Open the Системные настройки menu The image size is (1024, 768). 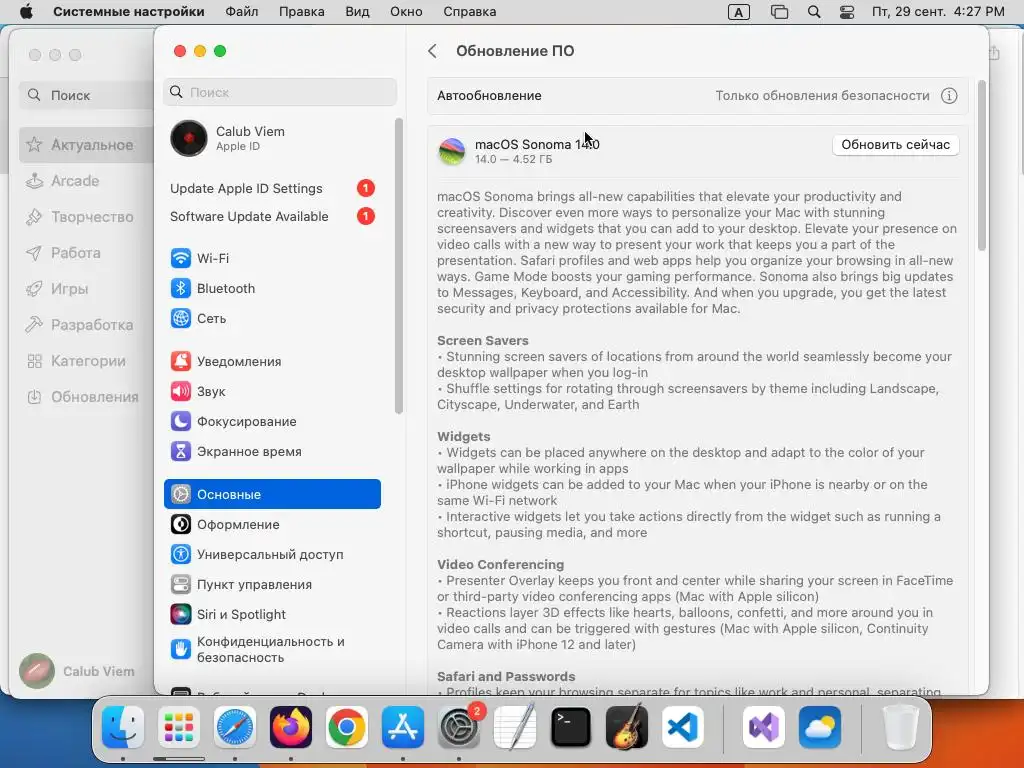point(129,12)
